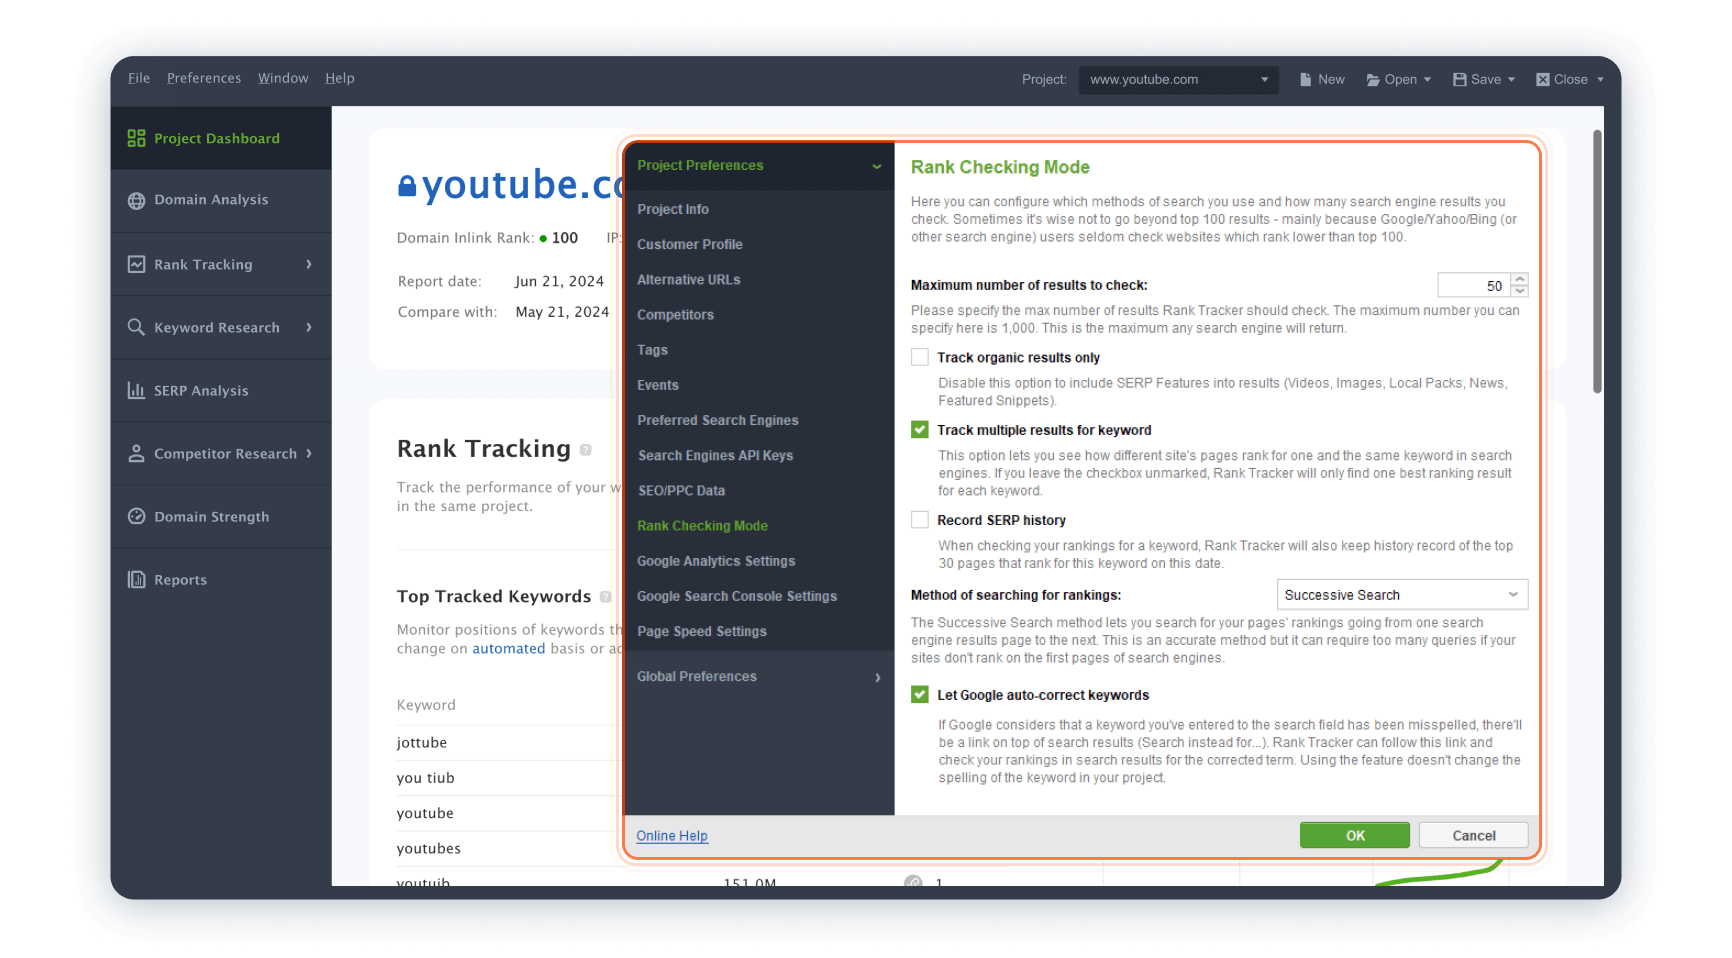This screenshot has width=1732, height=958.
Task: Click the Project Dashboard grid icon
Action: pos(136,138)
